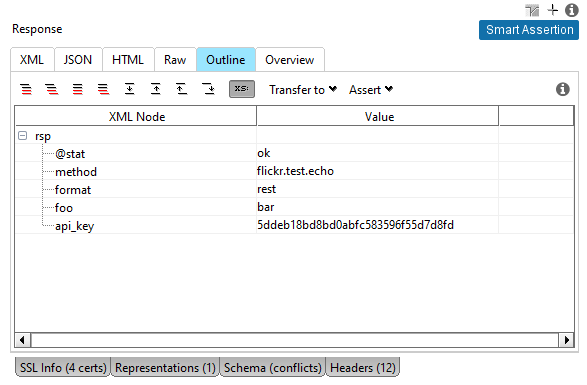Click the right arrow of horizontal scrollbar
587x385 pixels.
[566, 340]
